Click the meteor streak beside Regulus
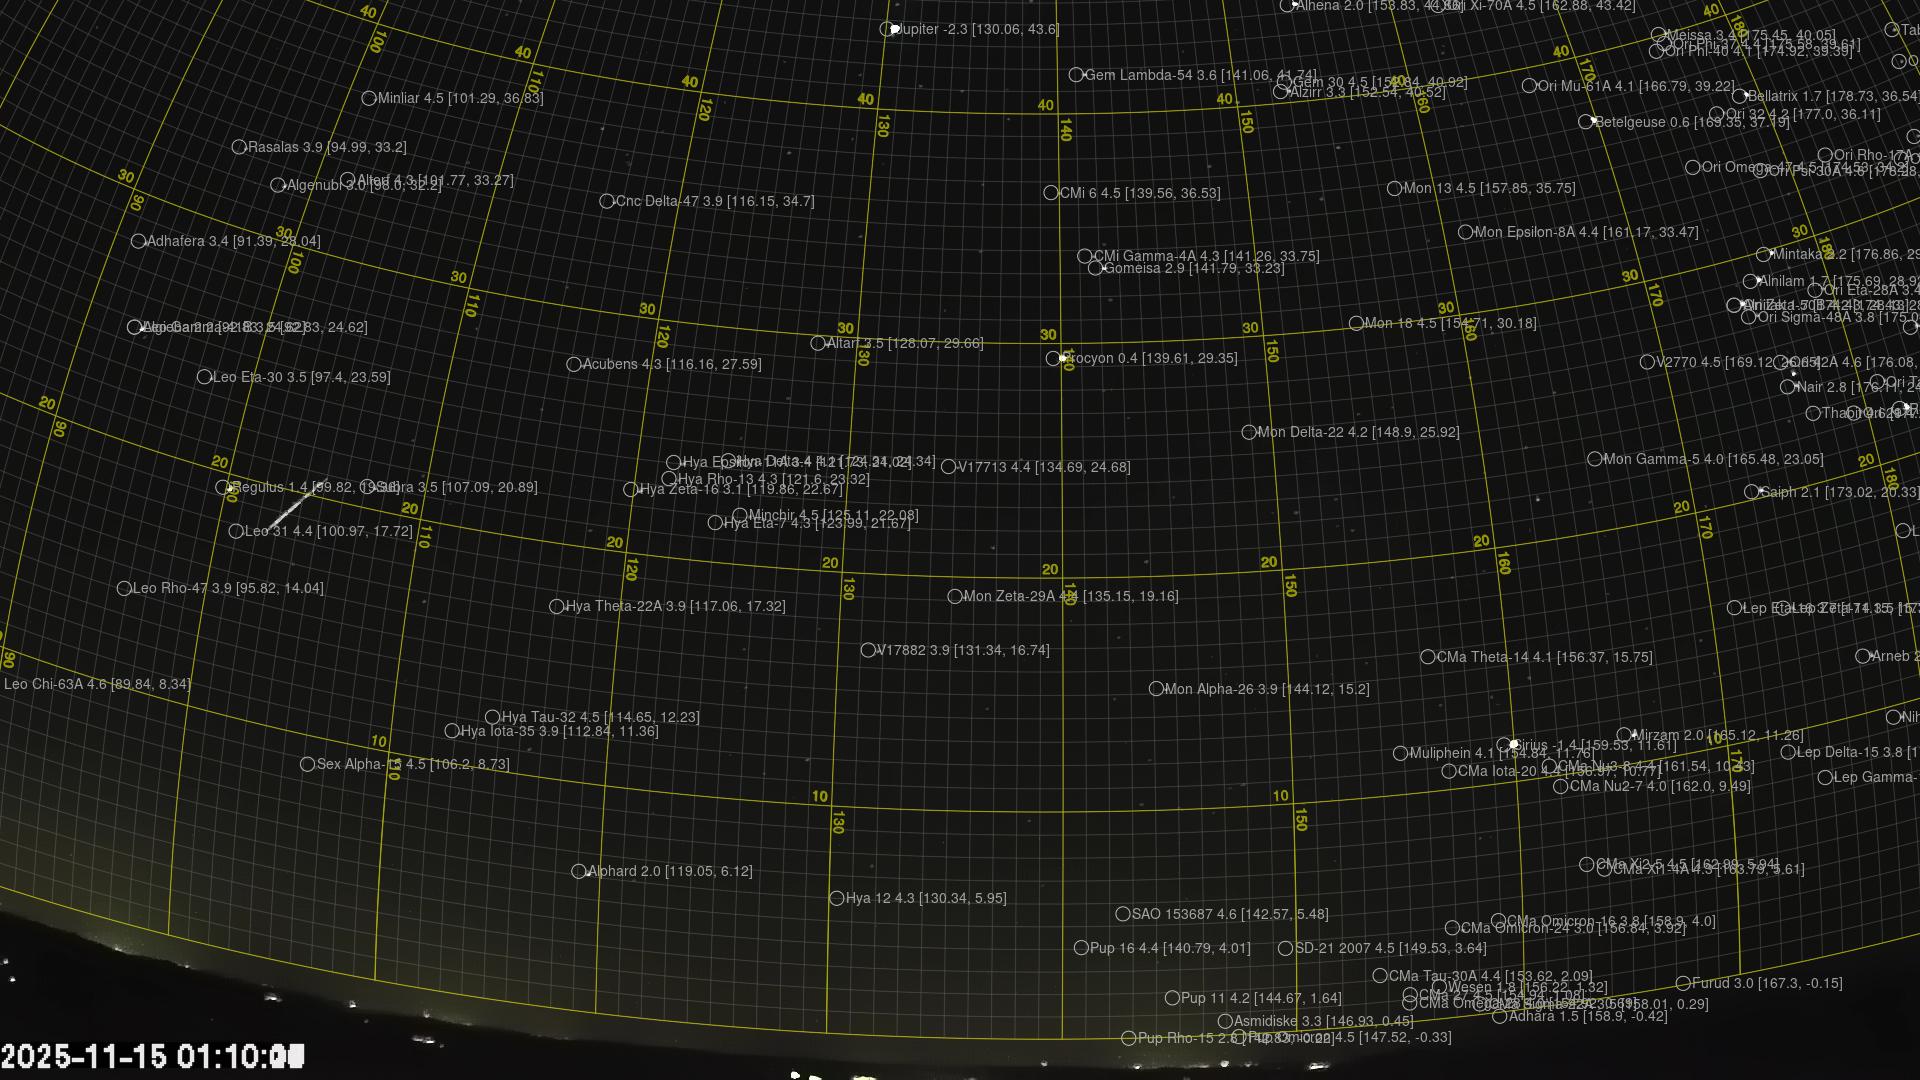 coord(297,504)
